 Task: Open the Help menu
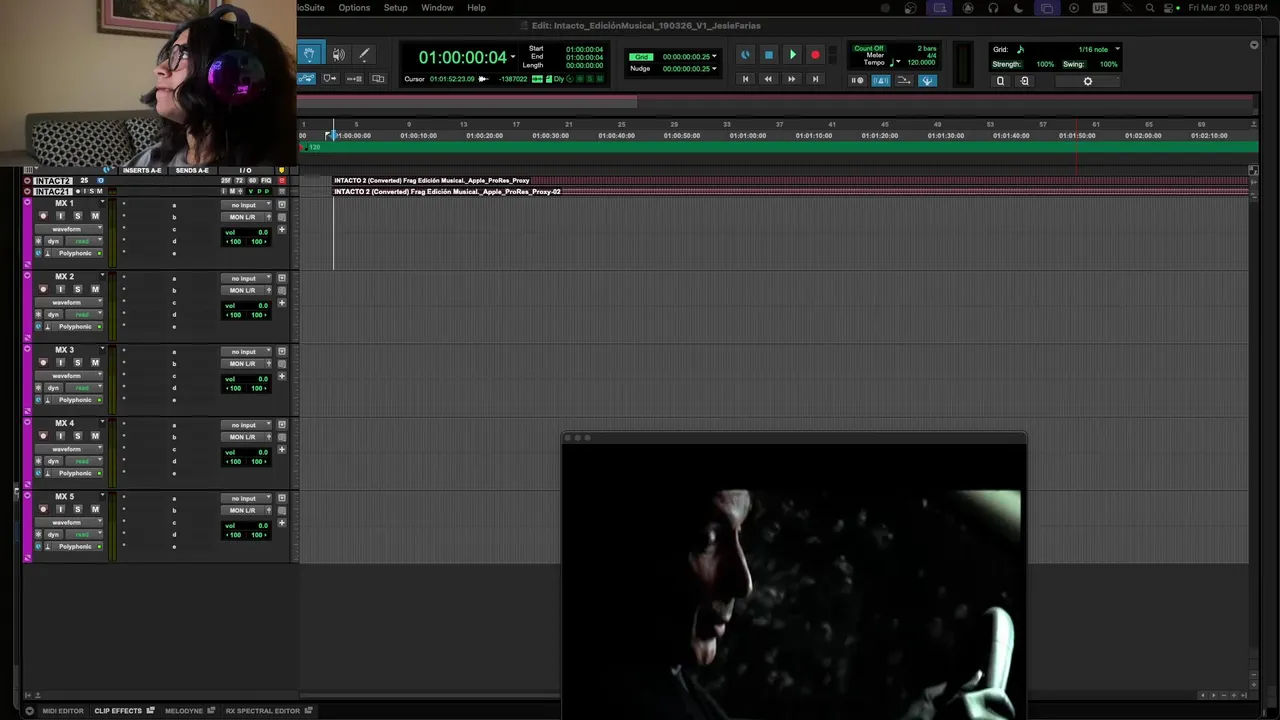pyautogui.click(x=477, y=7)
